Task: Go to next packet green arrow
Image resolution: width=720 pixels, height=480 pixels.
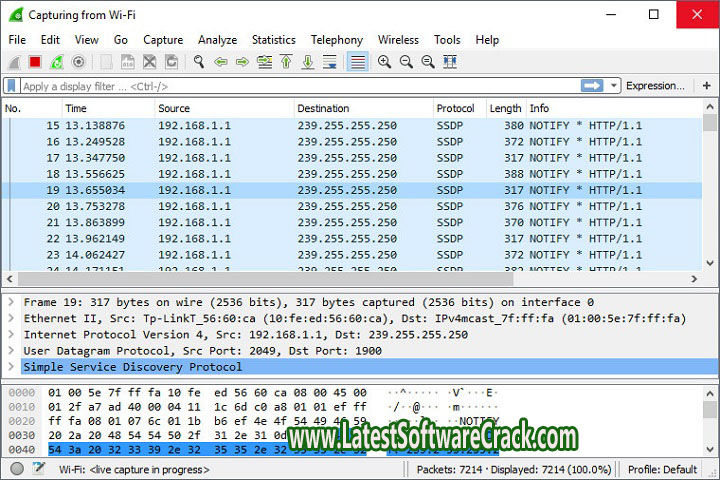Action: pyautogui.click(x=242, y=62)
